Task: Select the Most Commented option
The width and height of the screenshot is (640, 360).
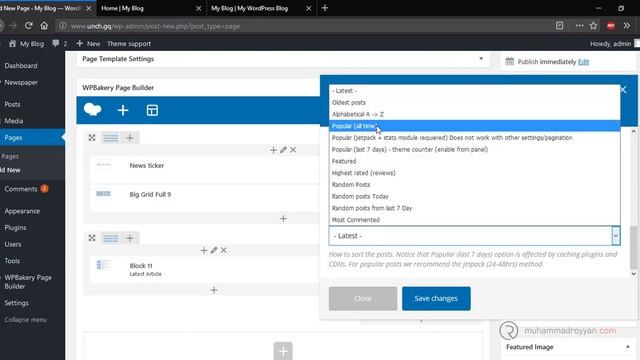Action: pos(474,220)
